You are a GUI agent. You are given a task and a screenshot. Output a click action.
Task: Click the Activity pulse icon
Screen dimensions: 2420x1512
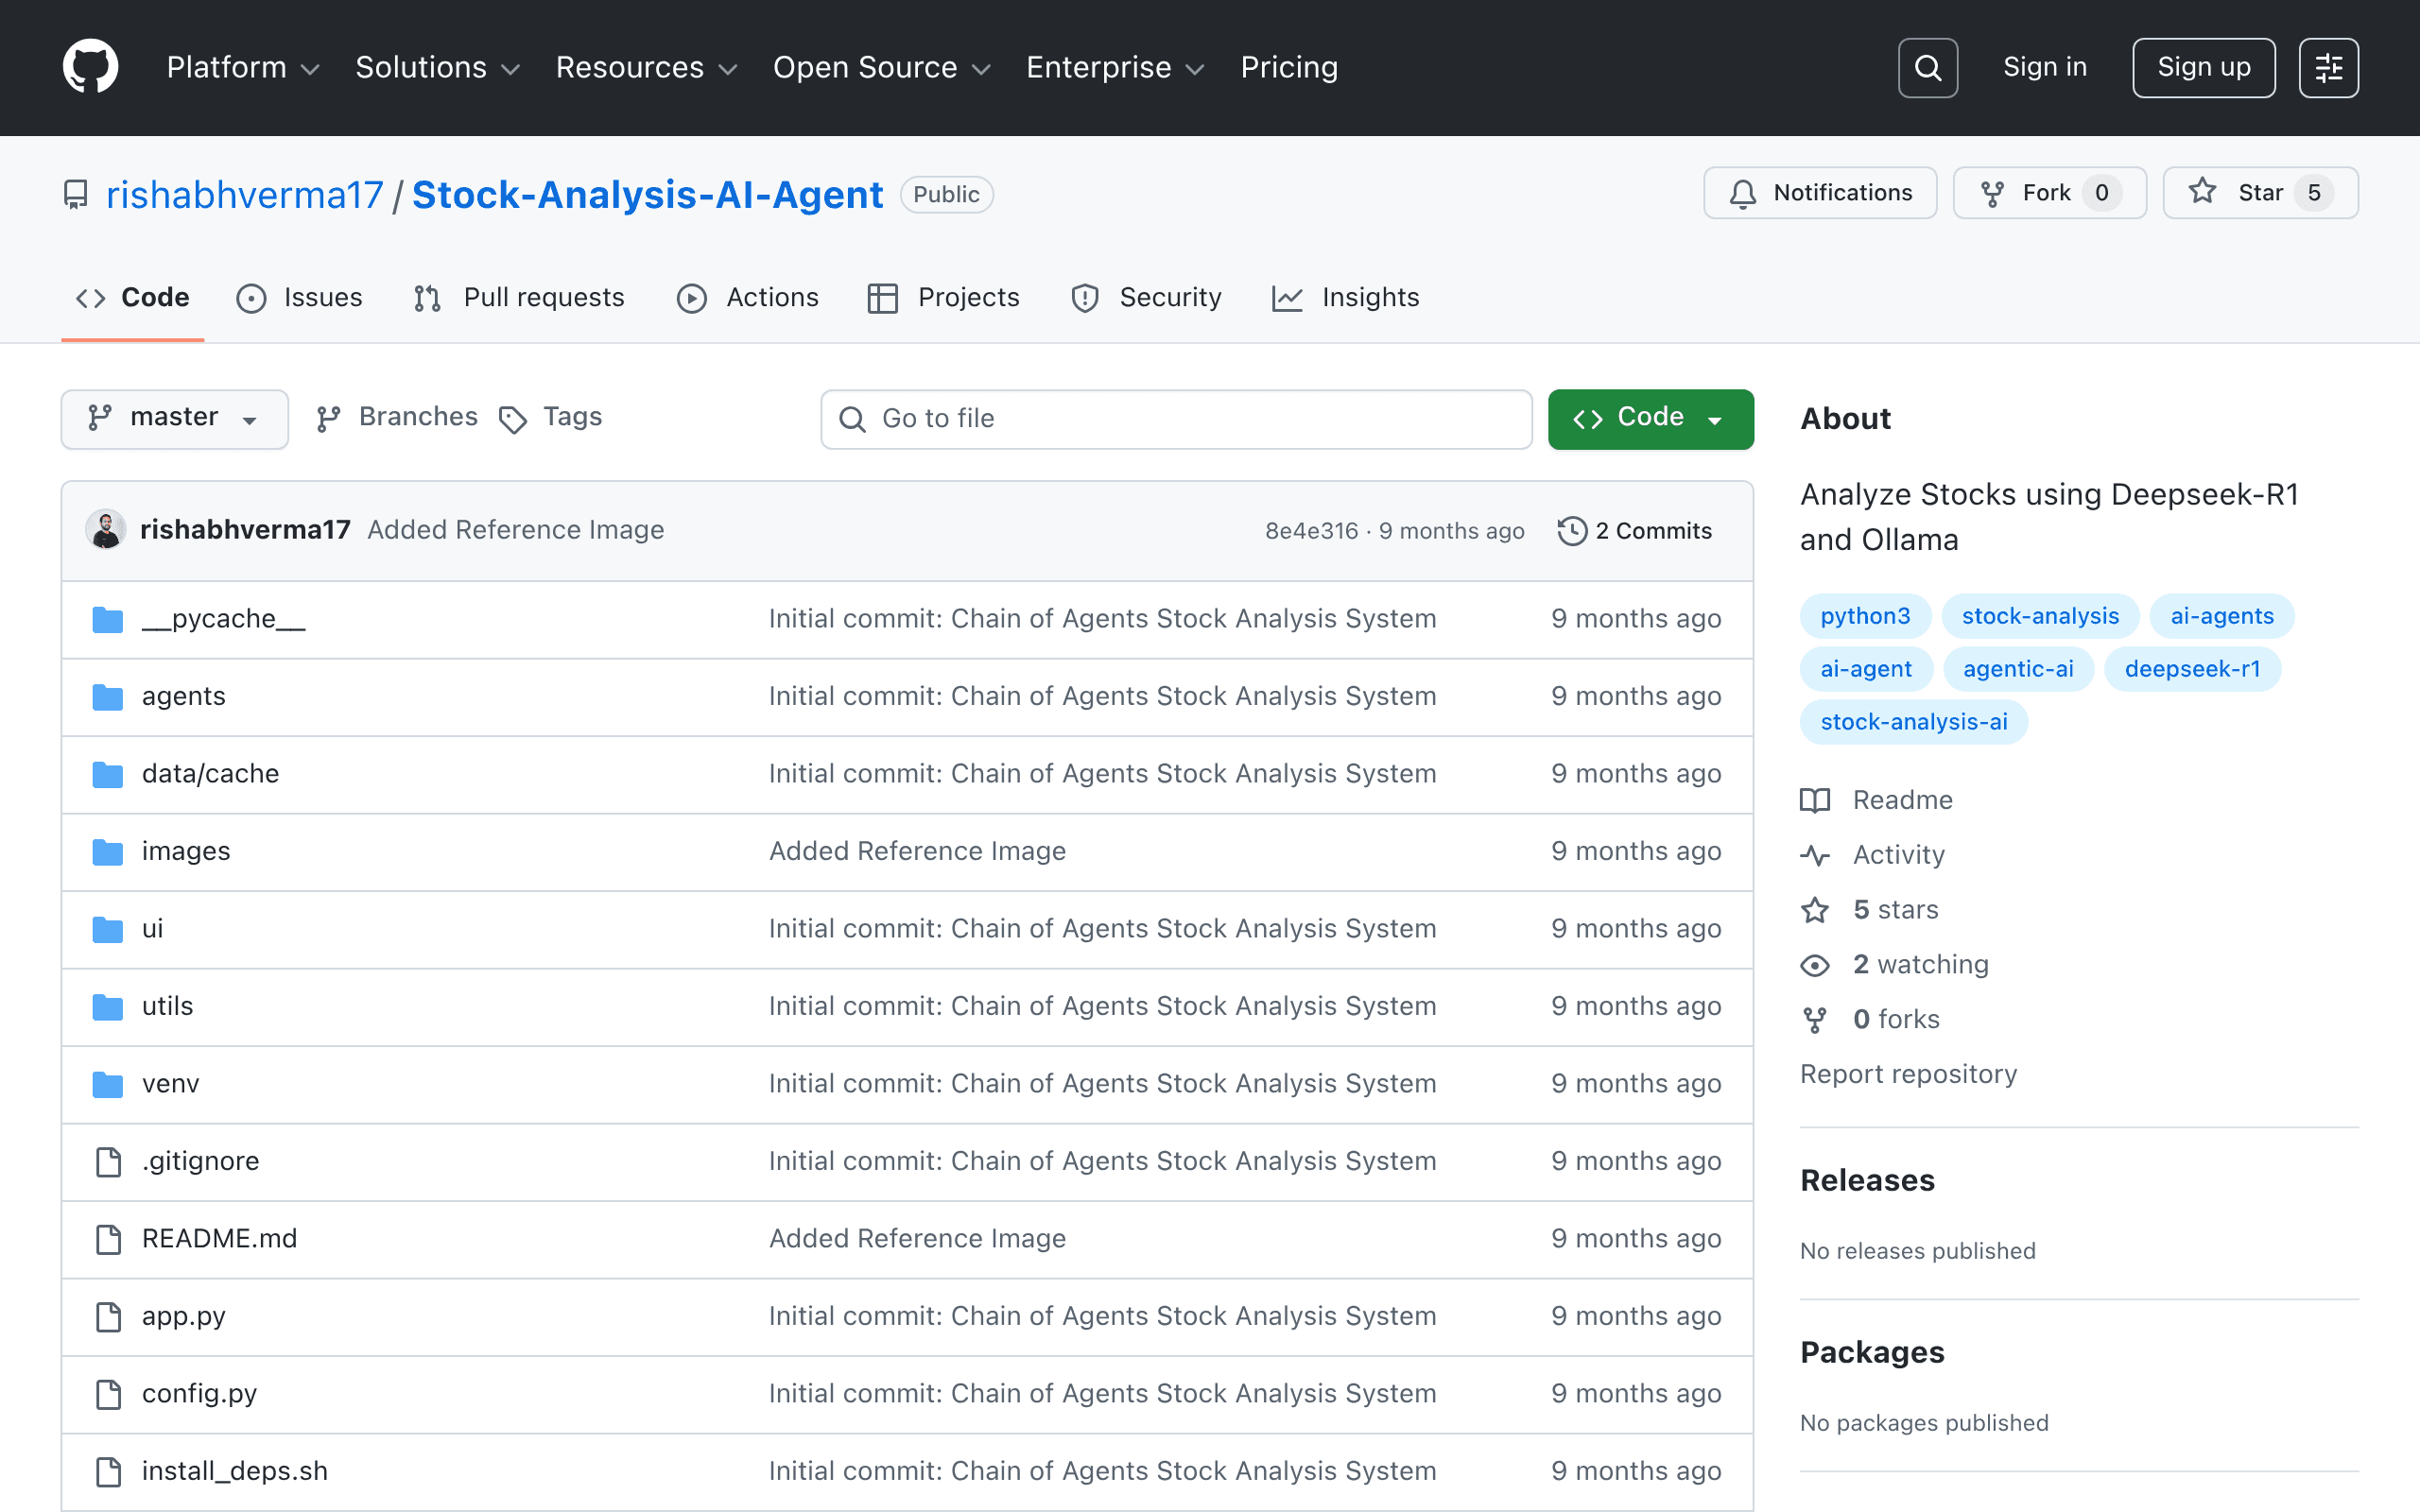[1815, 855]
